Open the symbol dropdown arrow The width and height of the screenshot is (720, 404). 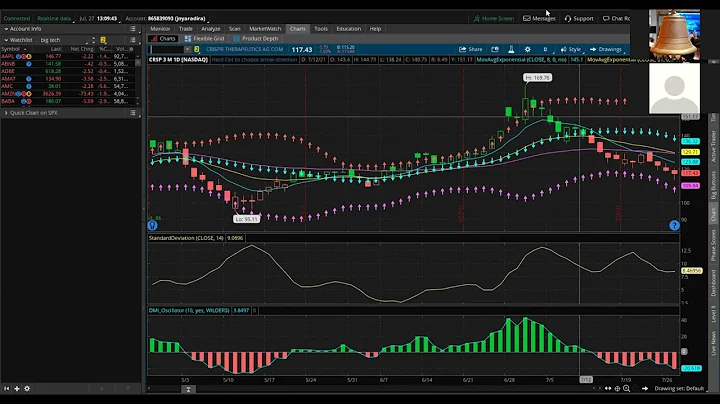(187, 49)
